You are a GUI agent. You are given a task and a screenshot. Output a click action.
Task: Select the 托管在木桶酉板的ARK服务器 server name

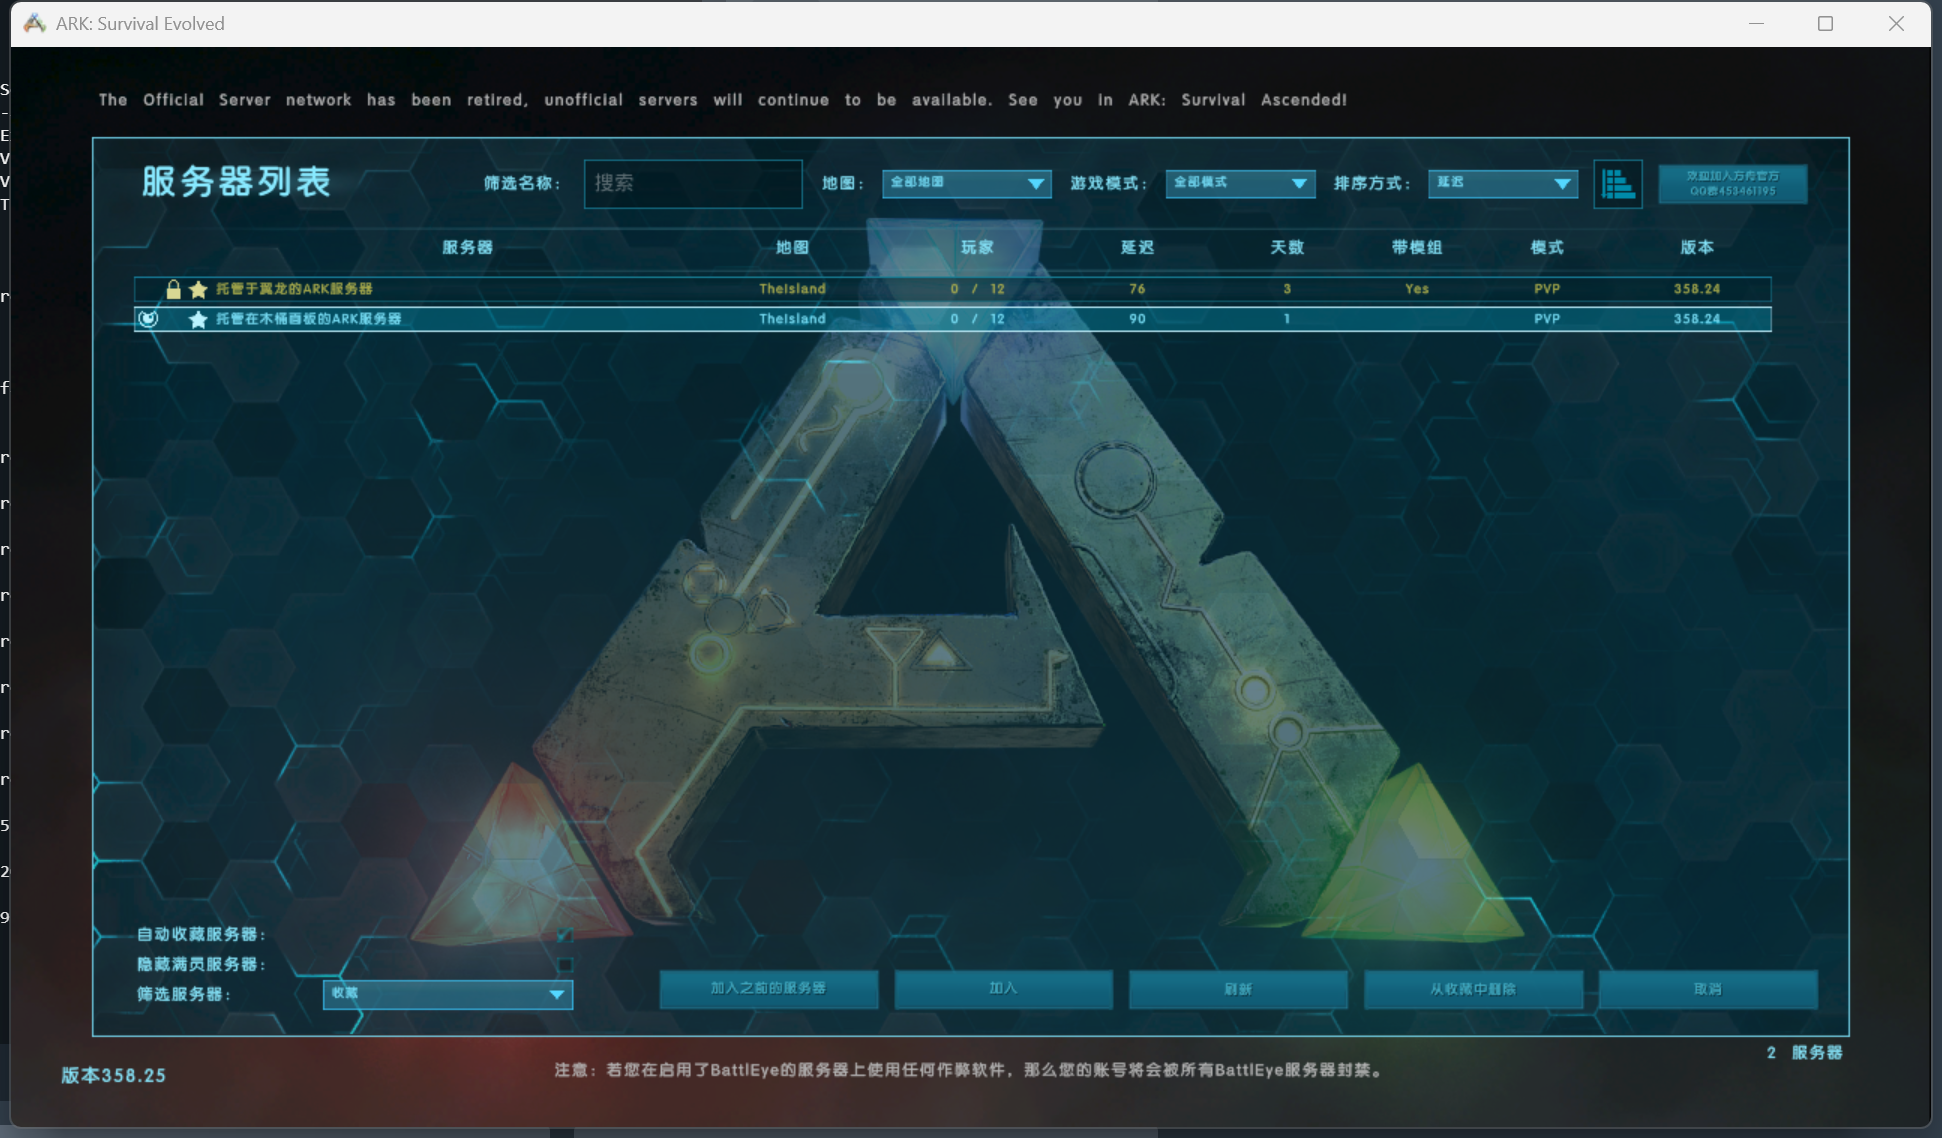point(308,319)
